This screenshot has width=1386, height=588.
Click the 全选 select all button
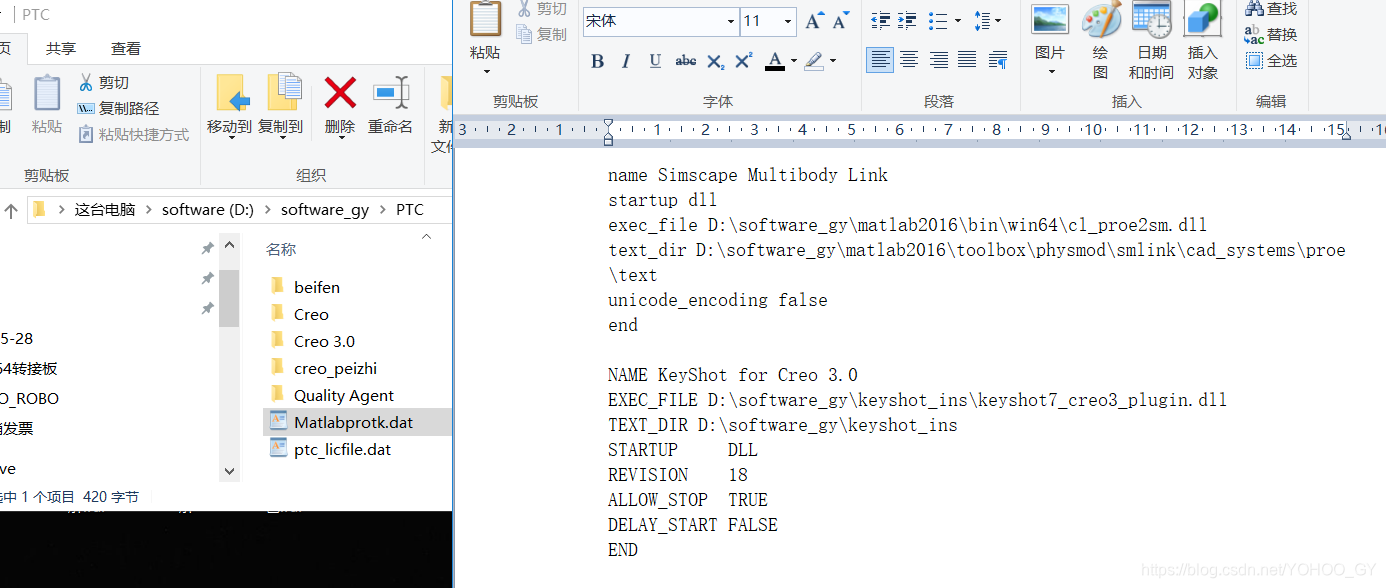1271,61
